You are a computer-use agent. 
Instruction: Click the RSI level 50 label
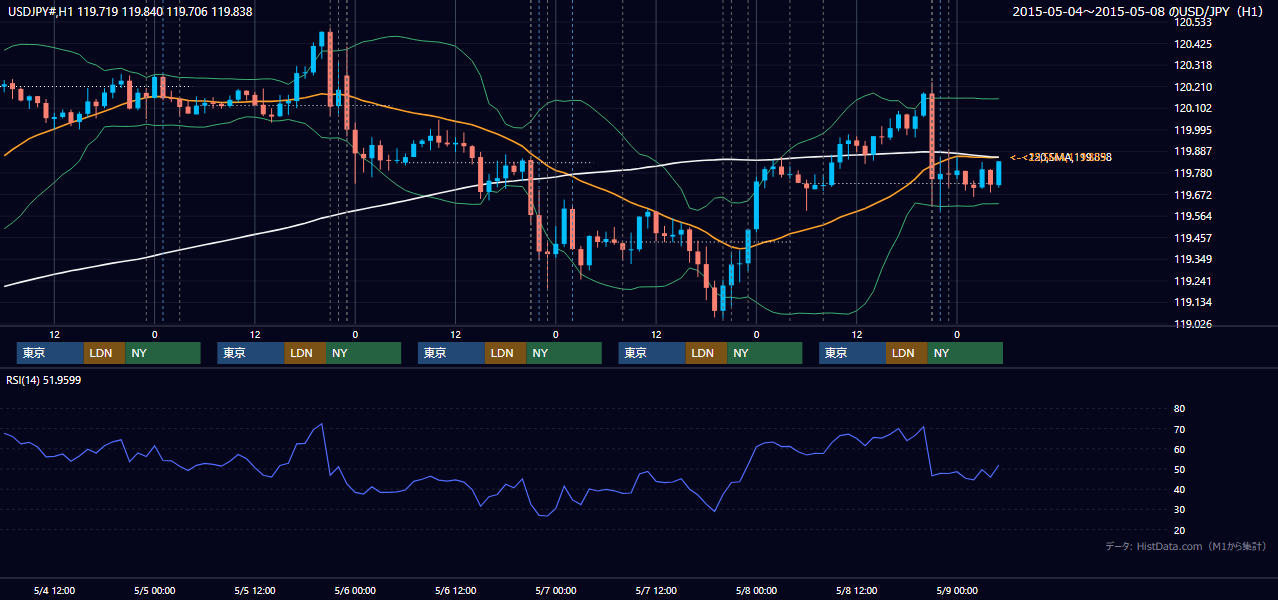1179,469
